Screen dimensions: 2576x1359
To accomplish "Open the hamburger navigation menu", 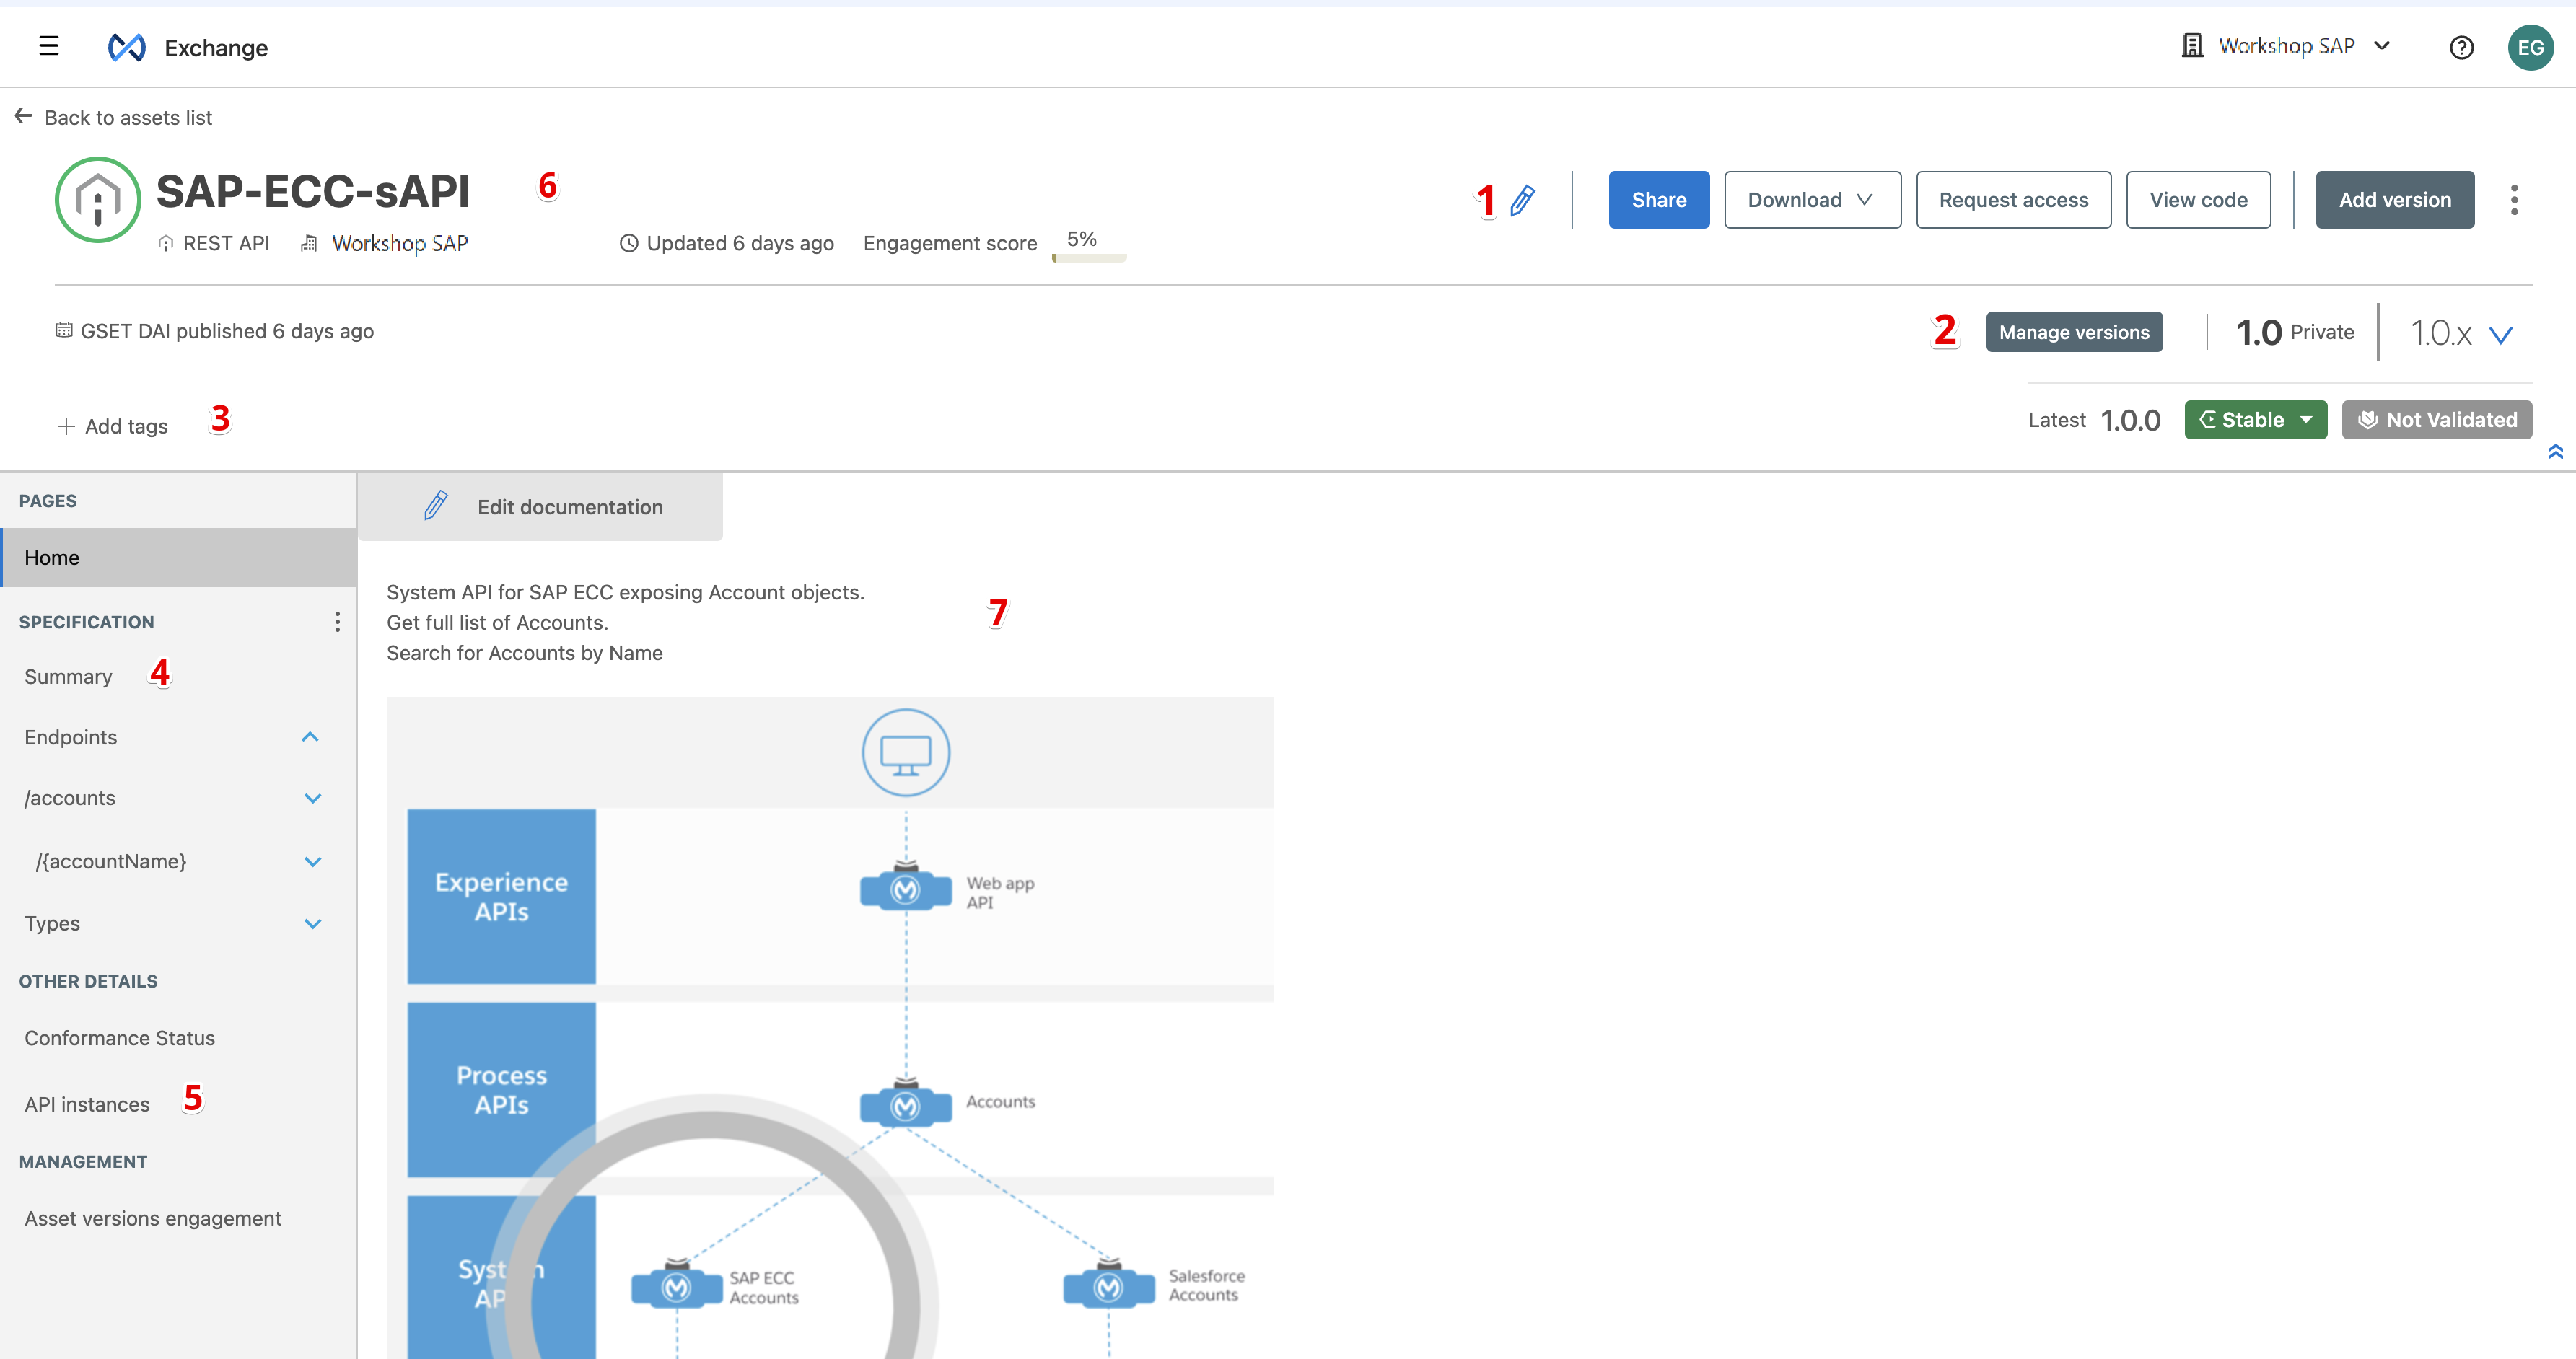I will pyautogui.click(x=48, y=46).
